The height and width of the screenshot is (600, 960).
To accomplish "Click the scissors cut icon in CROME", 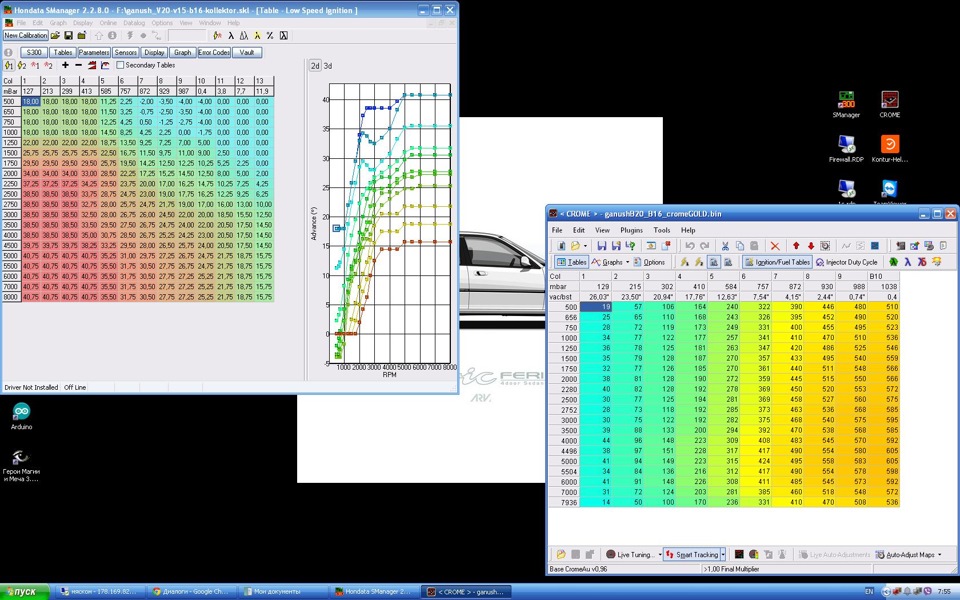I will (725, 246).
